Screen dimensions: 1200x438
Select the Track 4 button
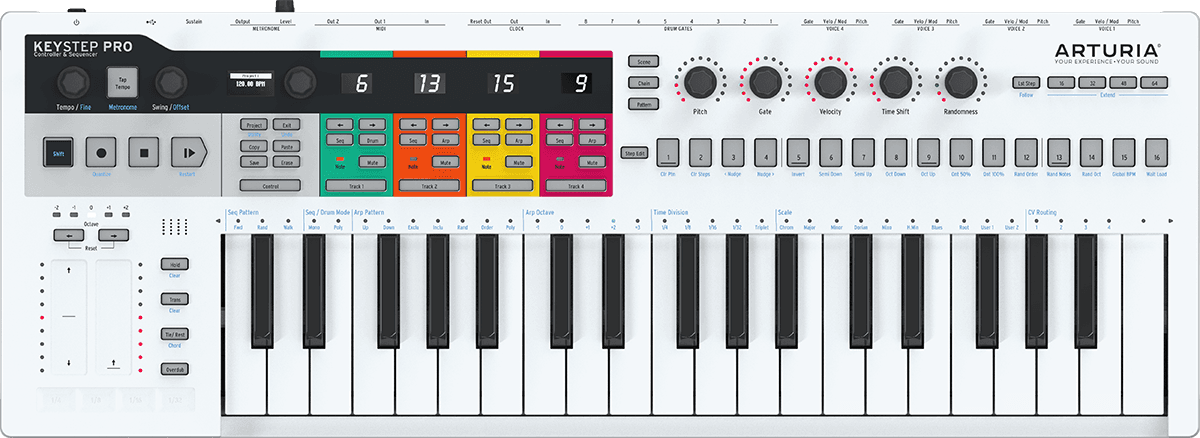coord(576,186)
